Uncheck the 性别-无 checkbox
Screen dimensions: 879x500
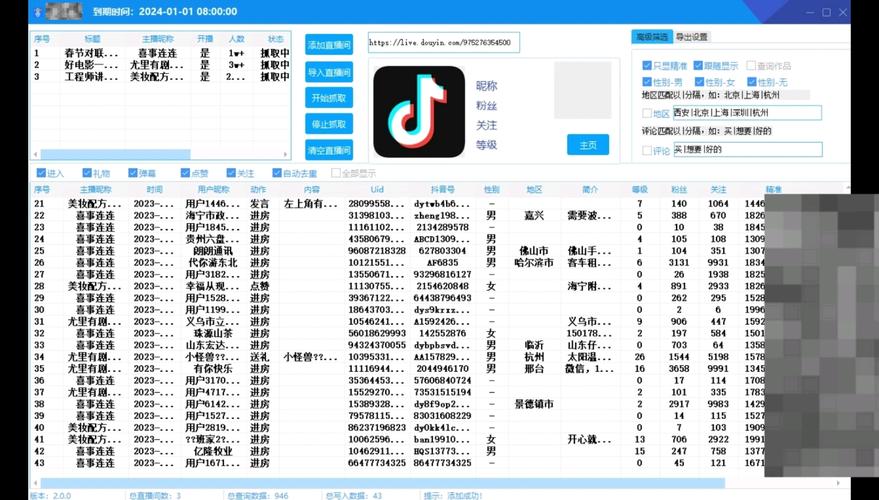[x=752, y=82]
